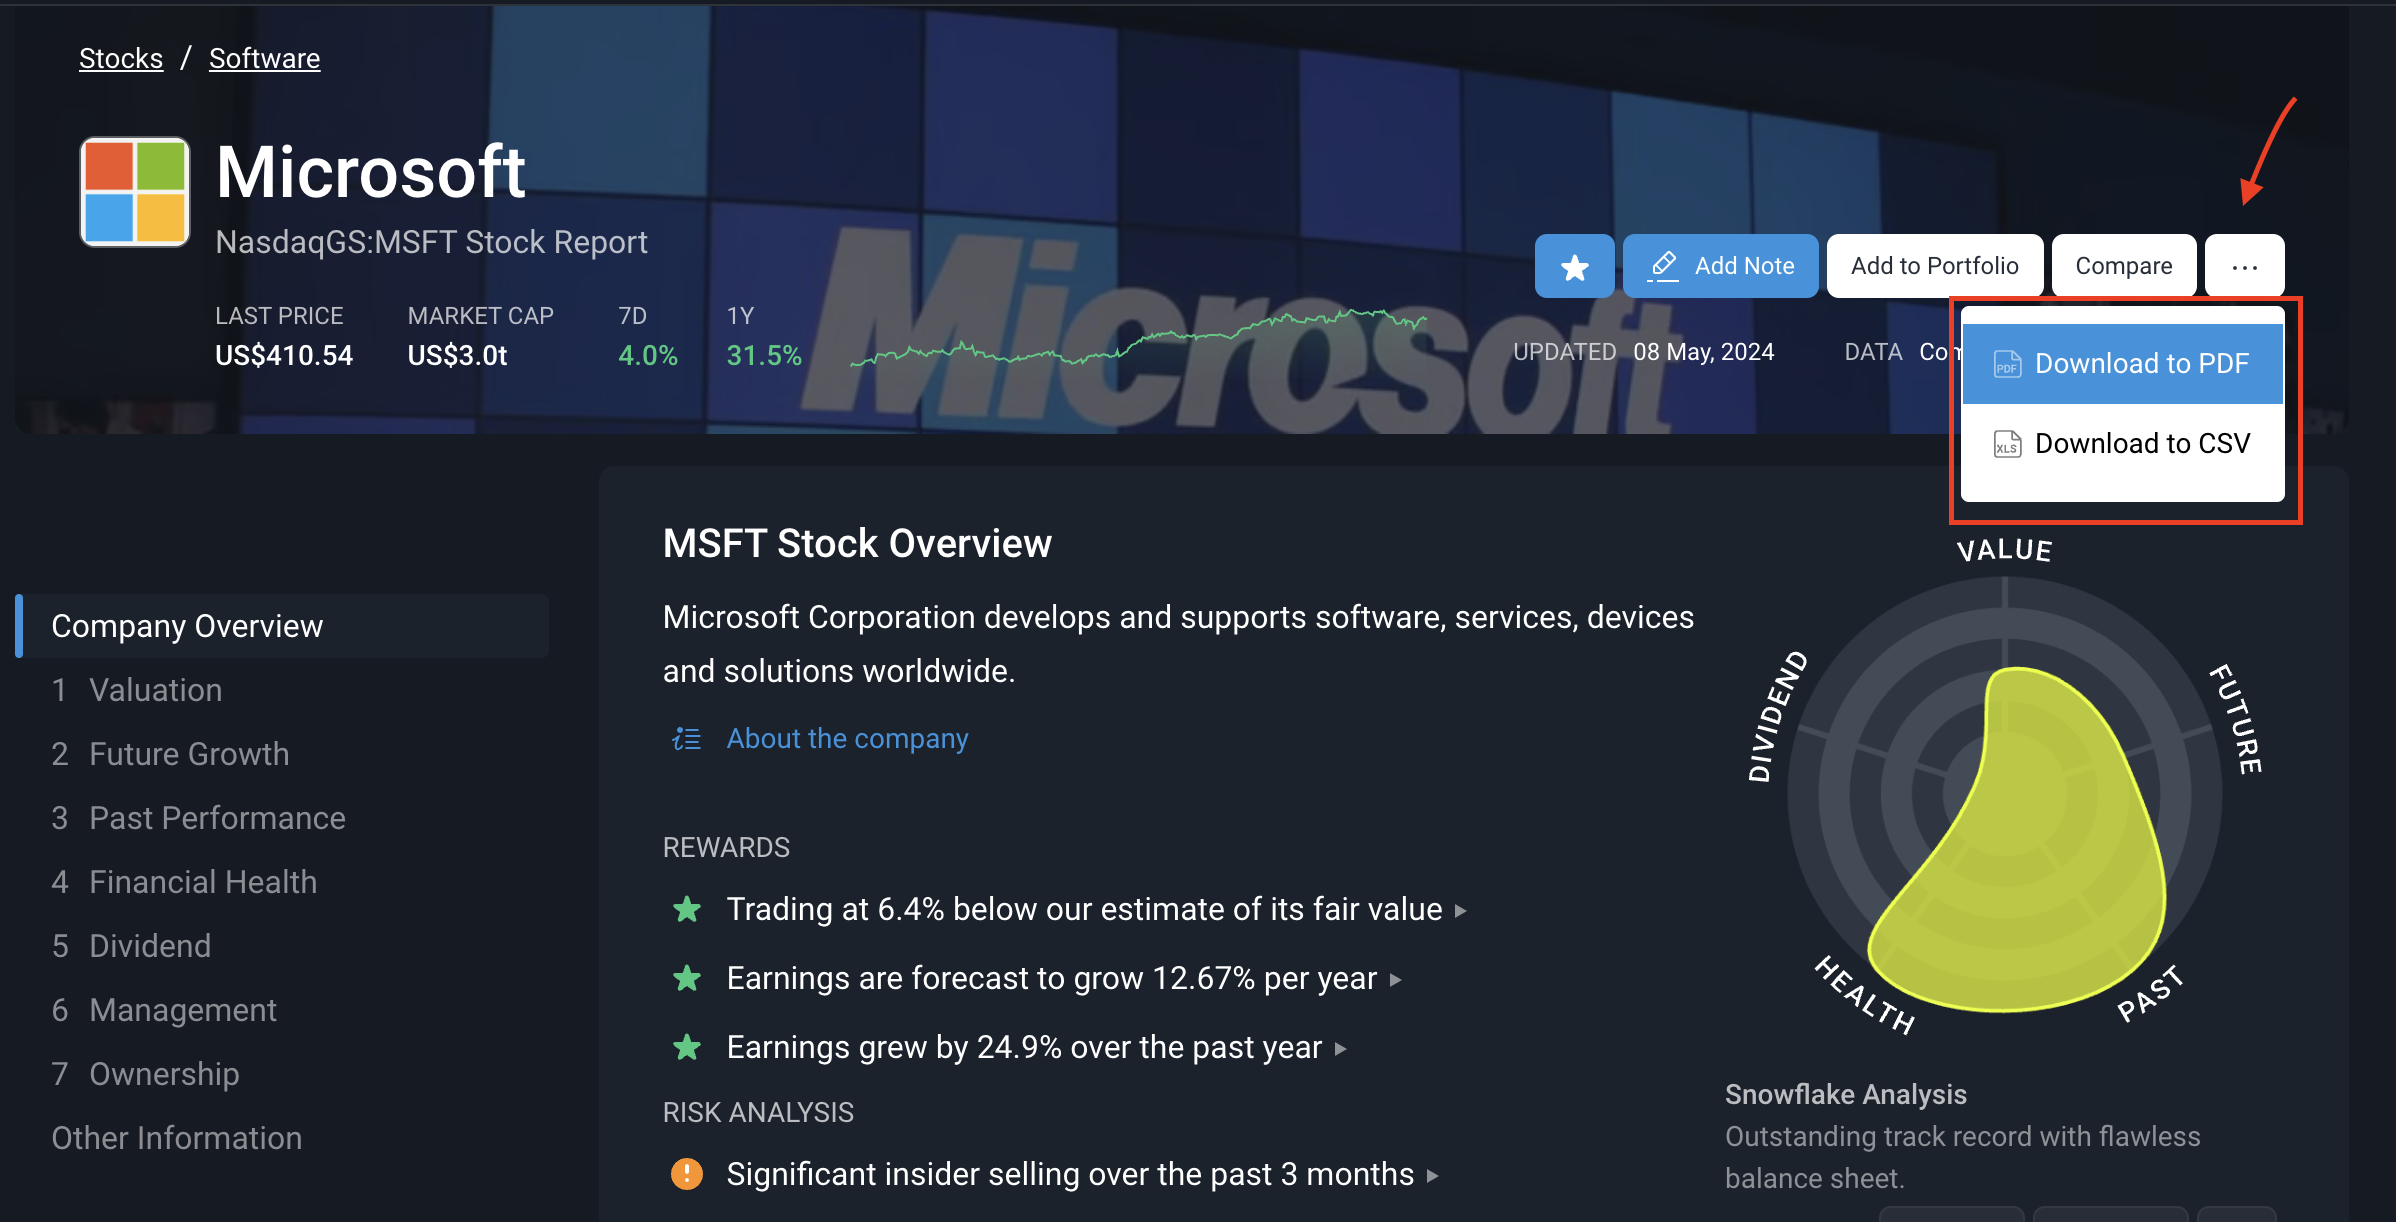2396x1222 pixels.
Task: Open the Software breadcrumb link
Action: click(x=264, y=58)
